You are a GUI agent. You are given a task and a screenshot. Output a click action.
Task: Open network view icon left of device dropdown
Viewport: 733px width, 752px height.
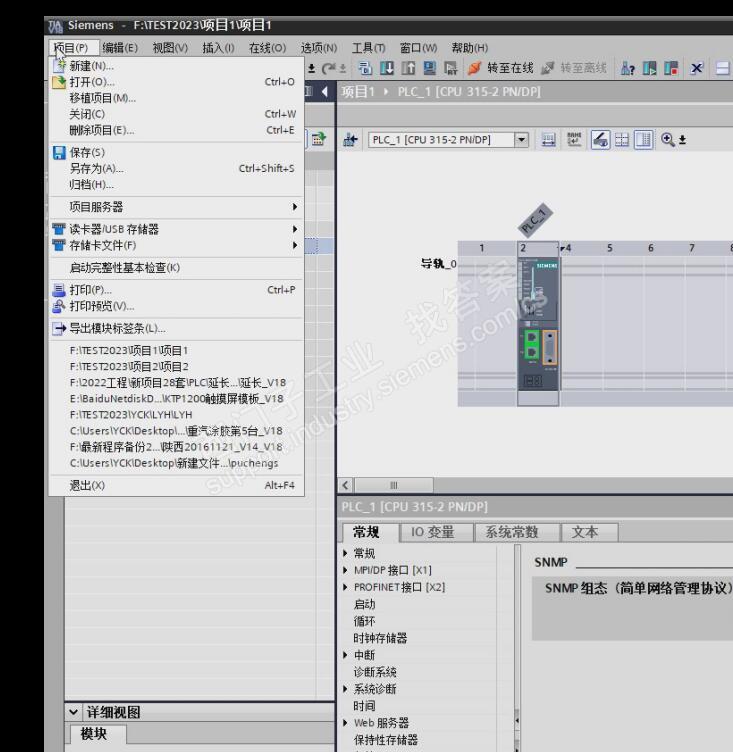[x=351, y=140]
